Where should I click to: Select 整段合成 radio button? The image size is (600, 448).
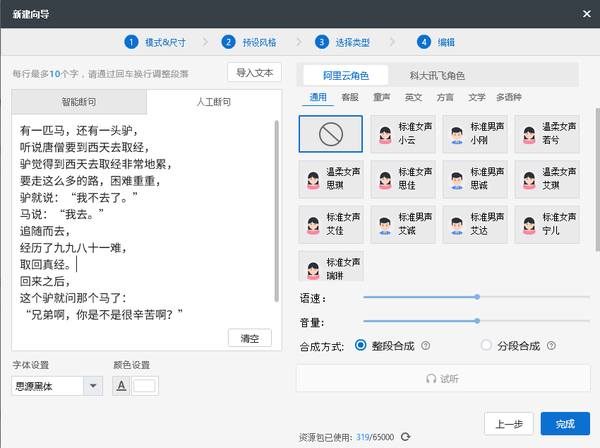[x=360, y=345]
